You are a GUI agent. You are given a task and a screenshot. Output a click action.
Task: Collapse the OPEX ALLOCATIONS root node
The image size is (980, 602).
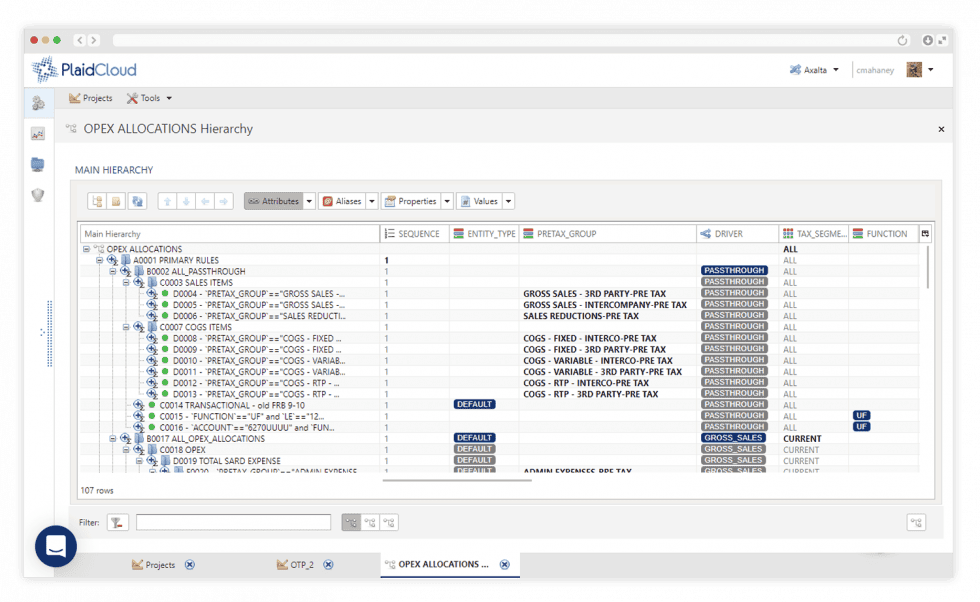point(86,249)
